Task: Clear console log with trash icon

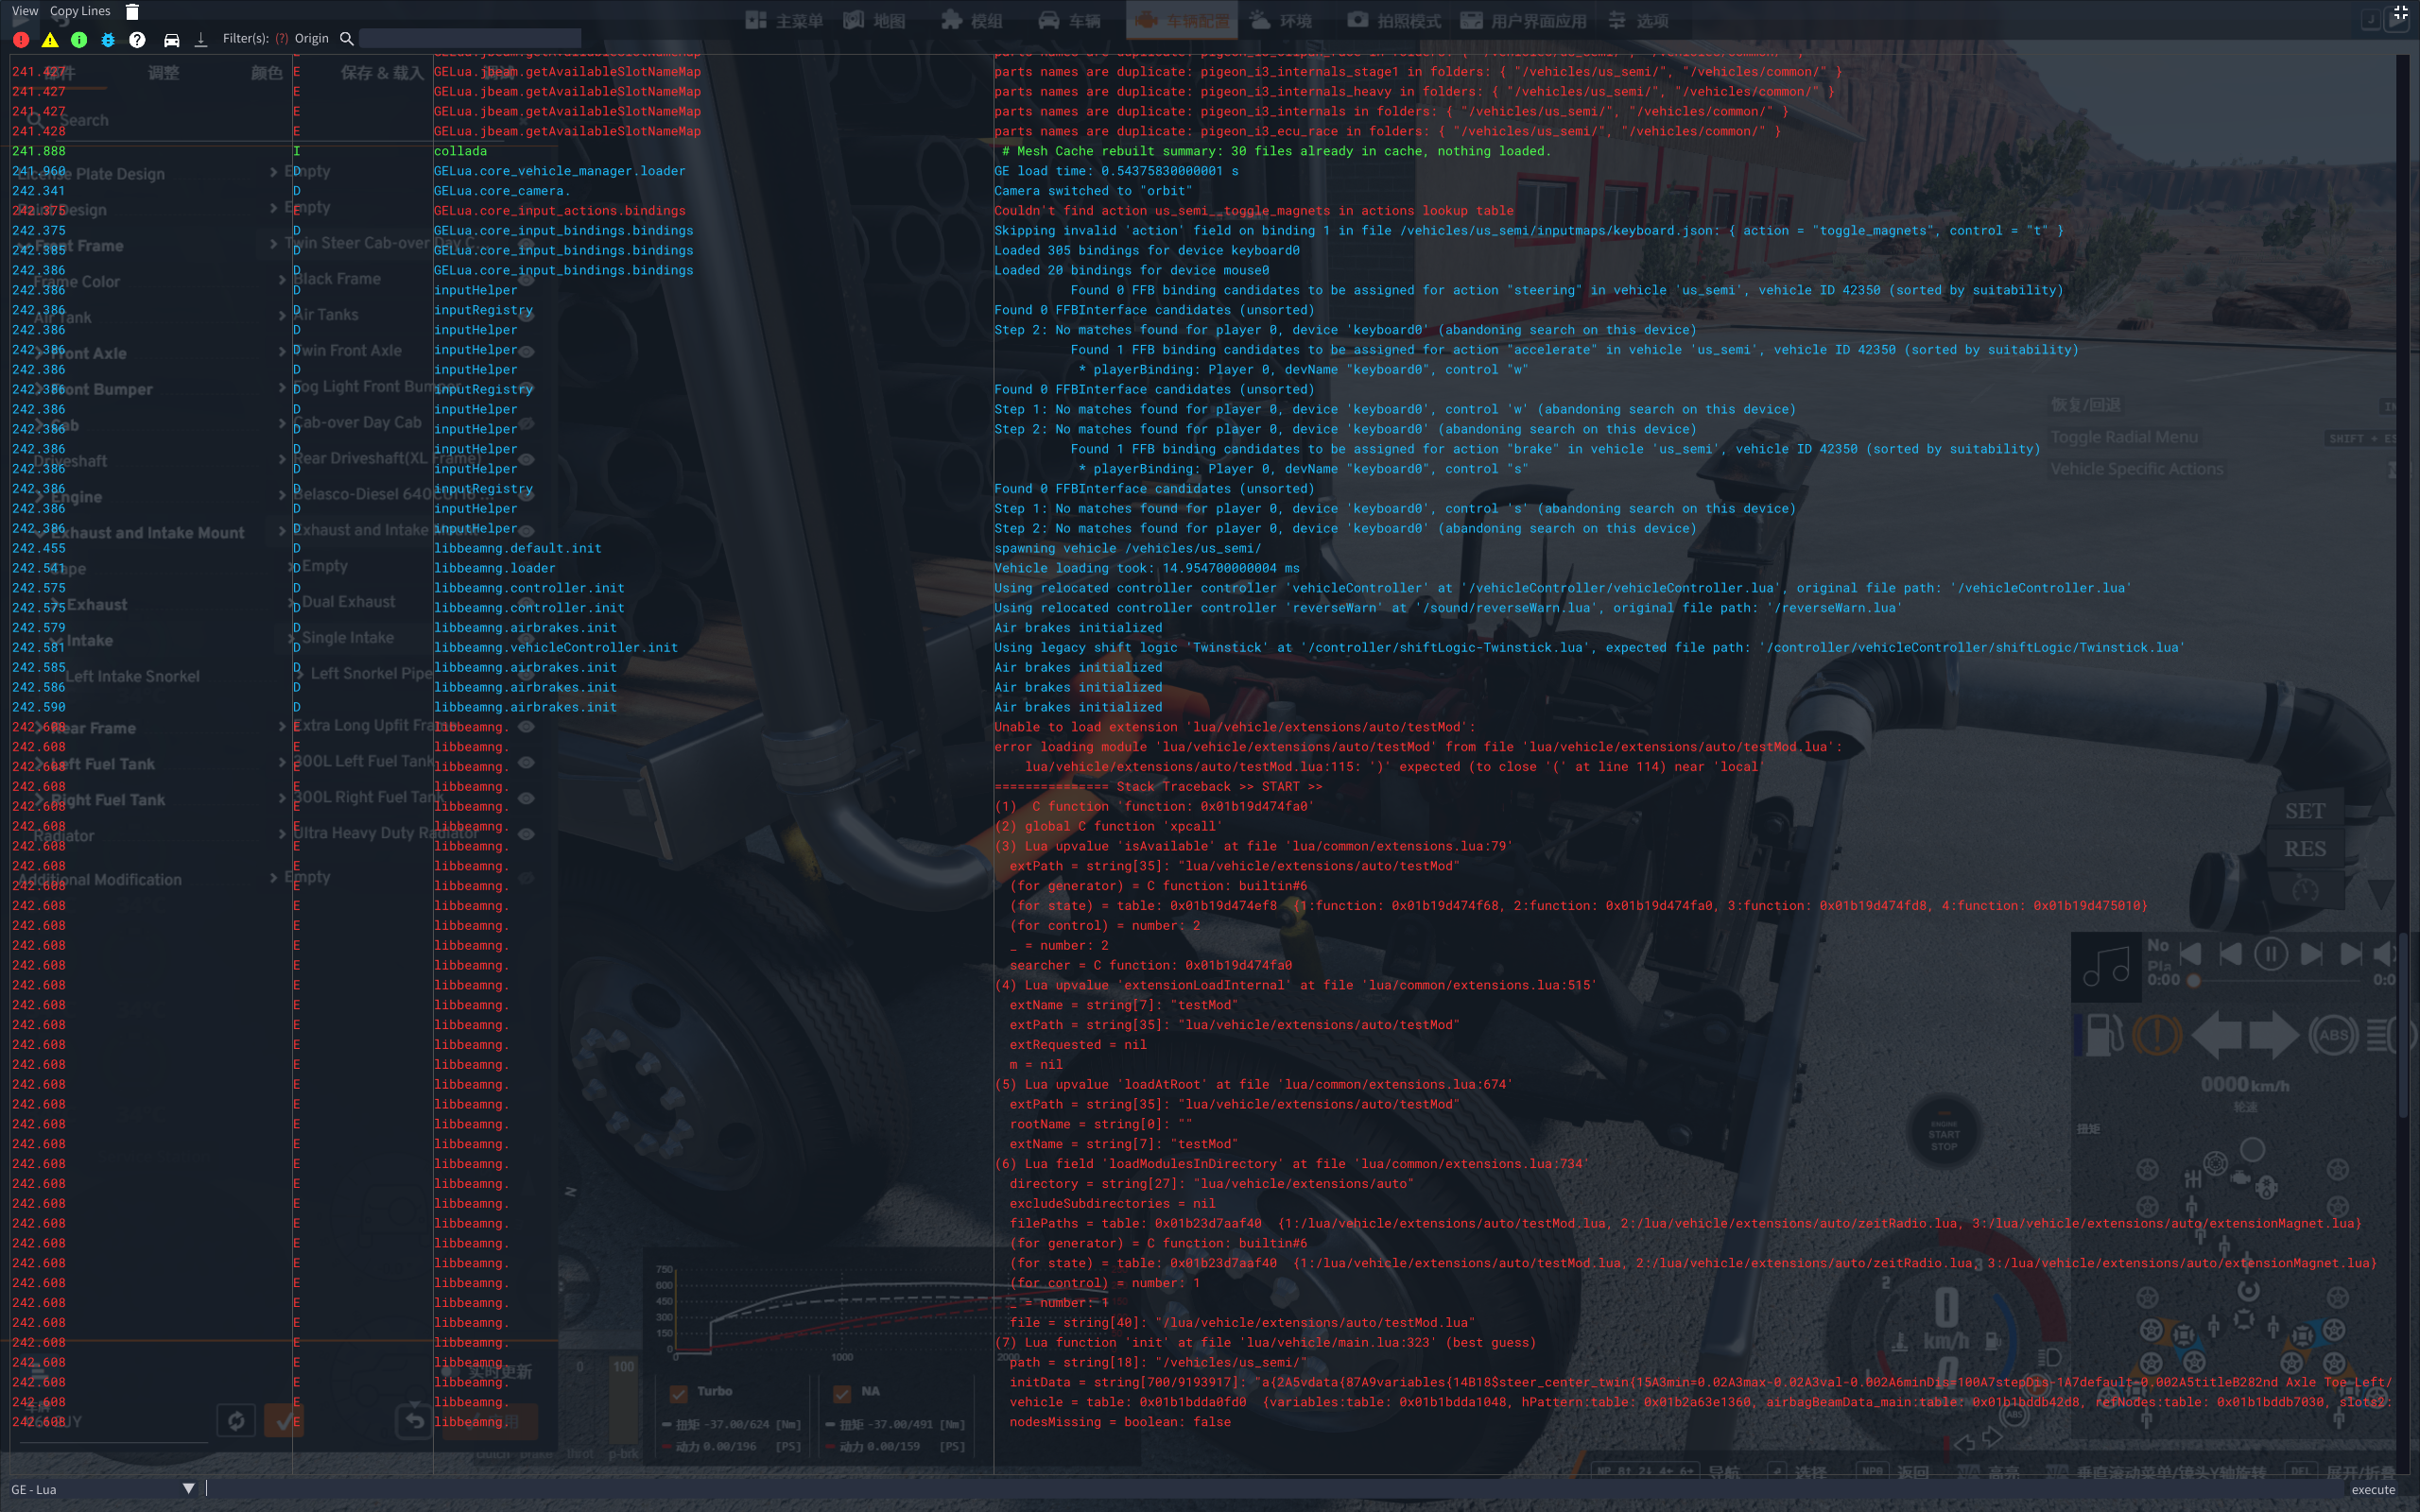Action: 132,12
